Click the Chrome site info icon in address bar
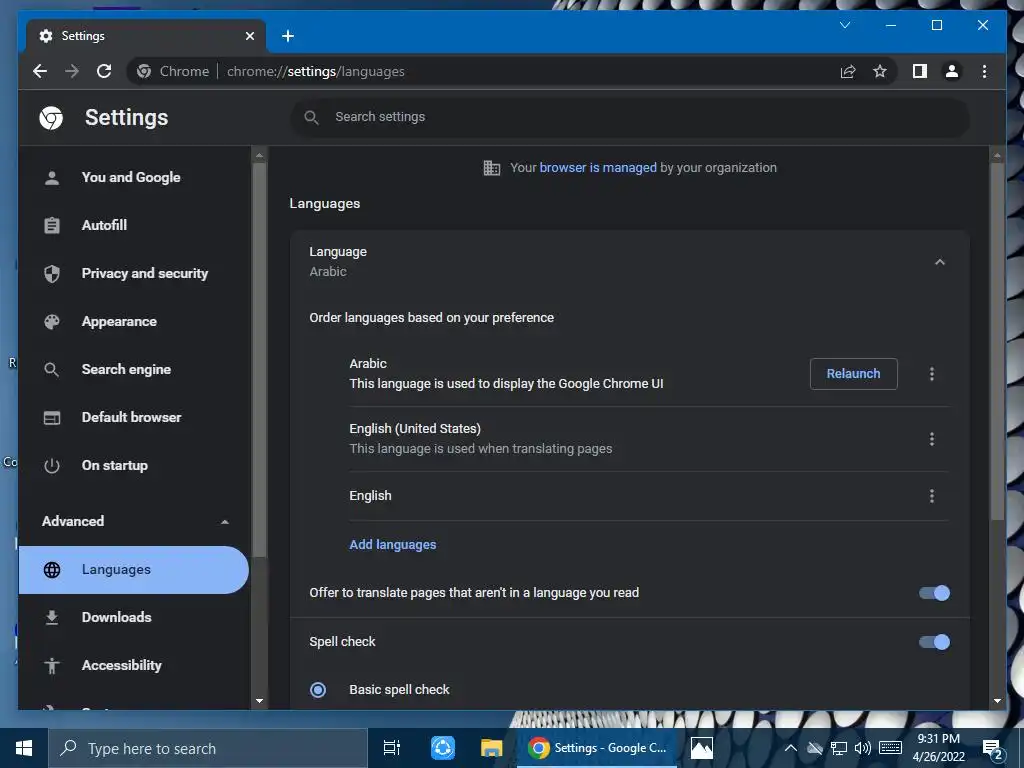Viewport: 1024px width, 768px height. [144, 71]
